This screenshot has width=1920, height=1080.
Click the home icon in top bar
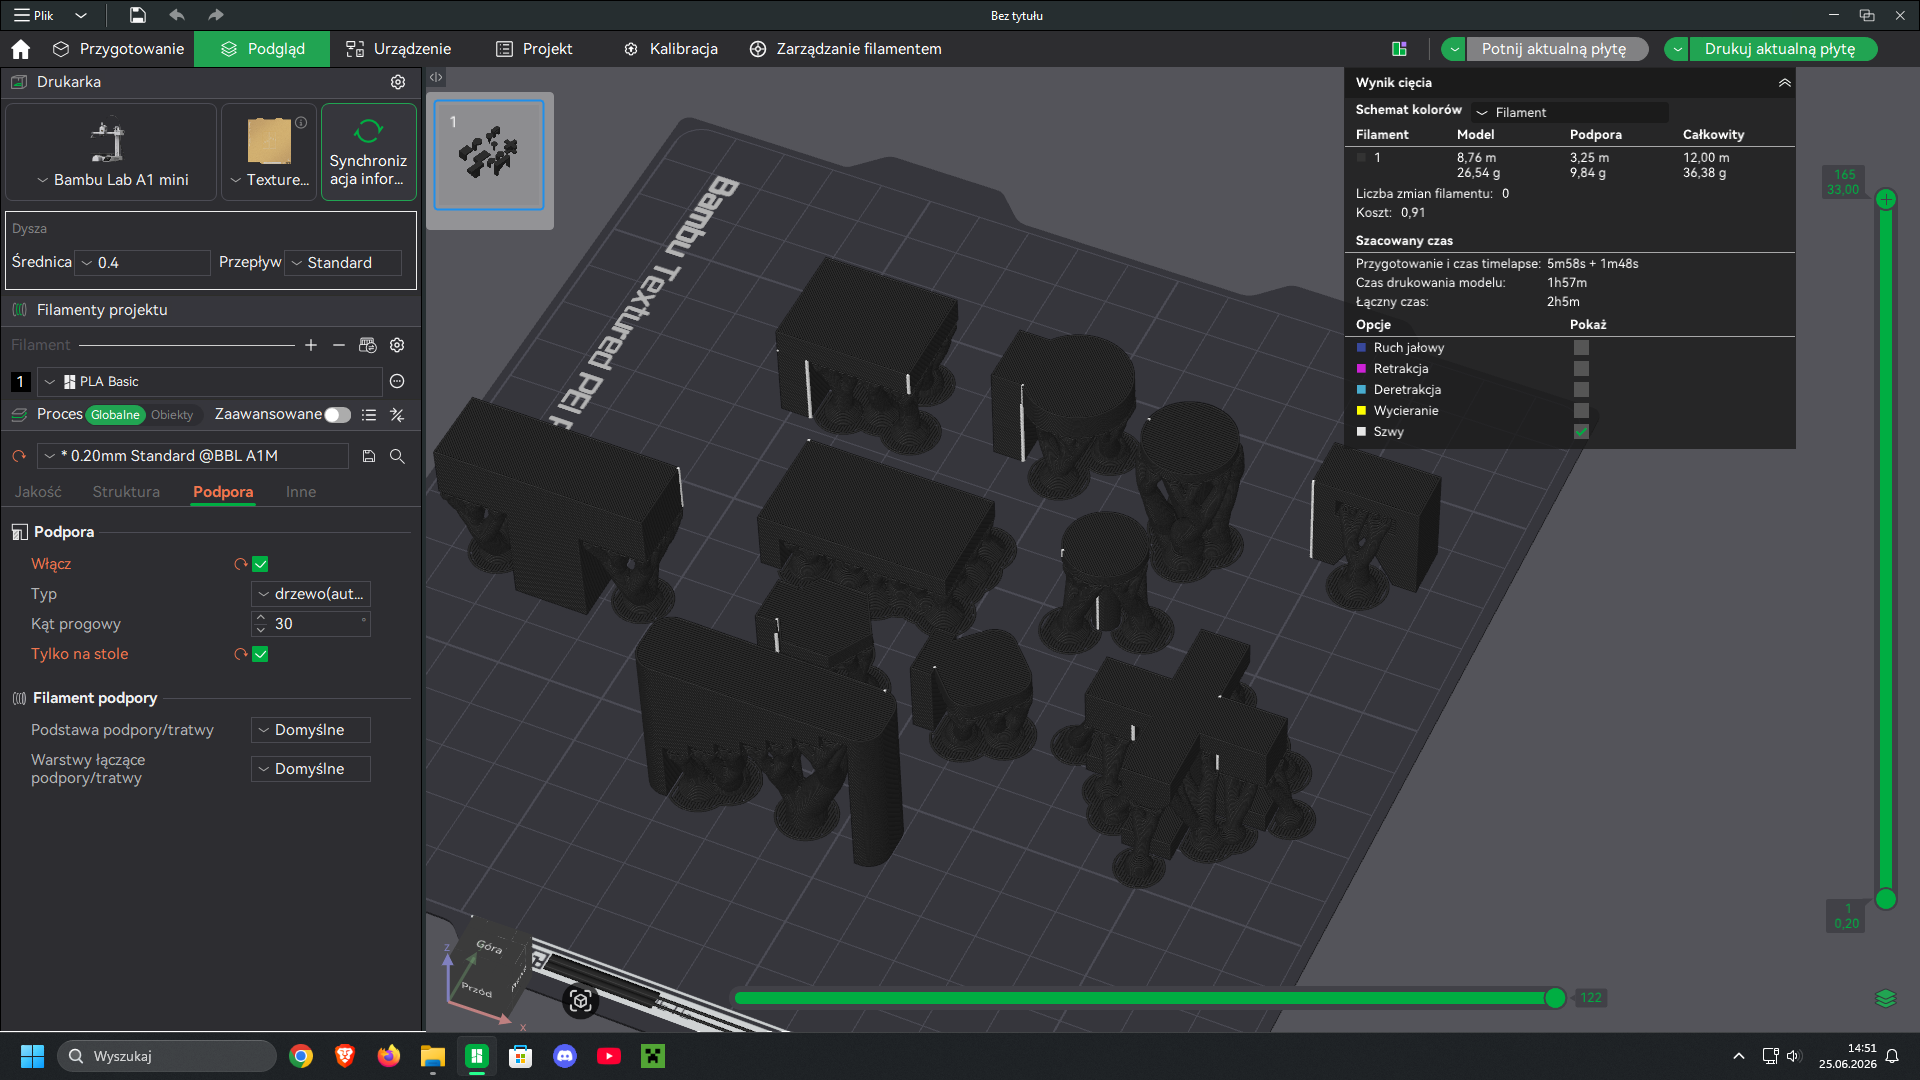click(21, 49)
